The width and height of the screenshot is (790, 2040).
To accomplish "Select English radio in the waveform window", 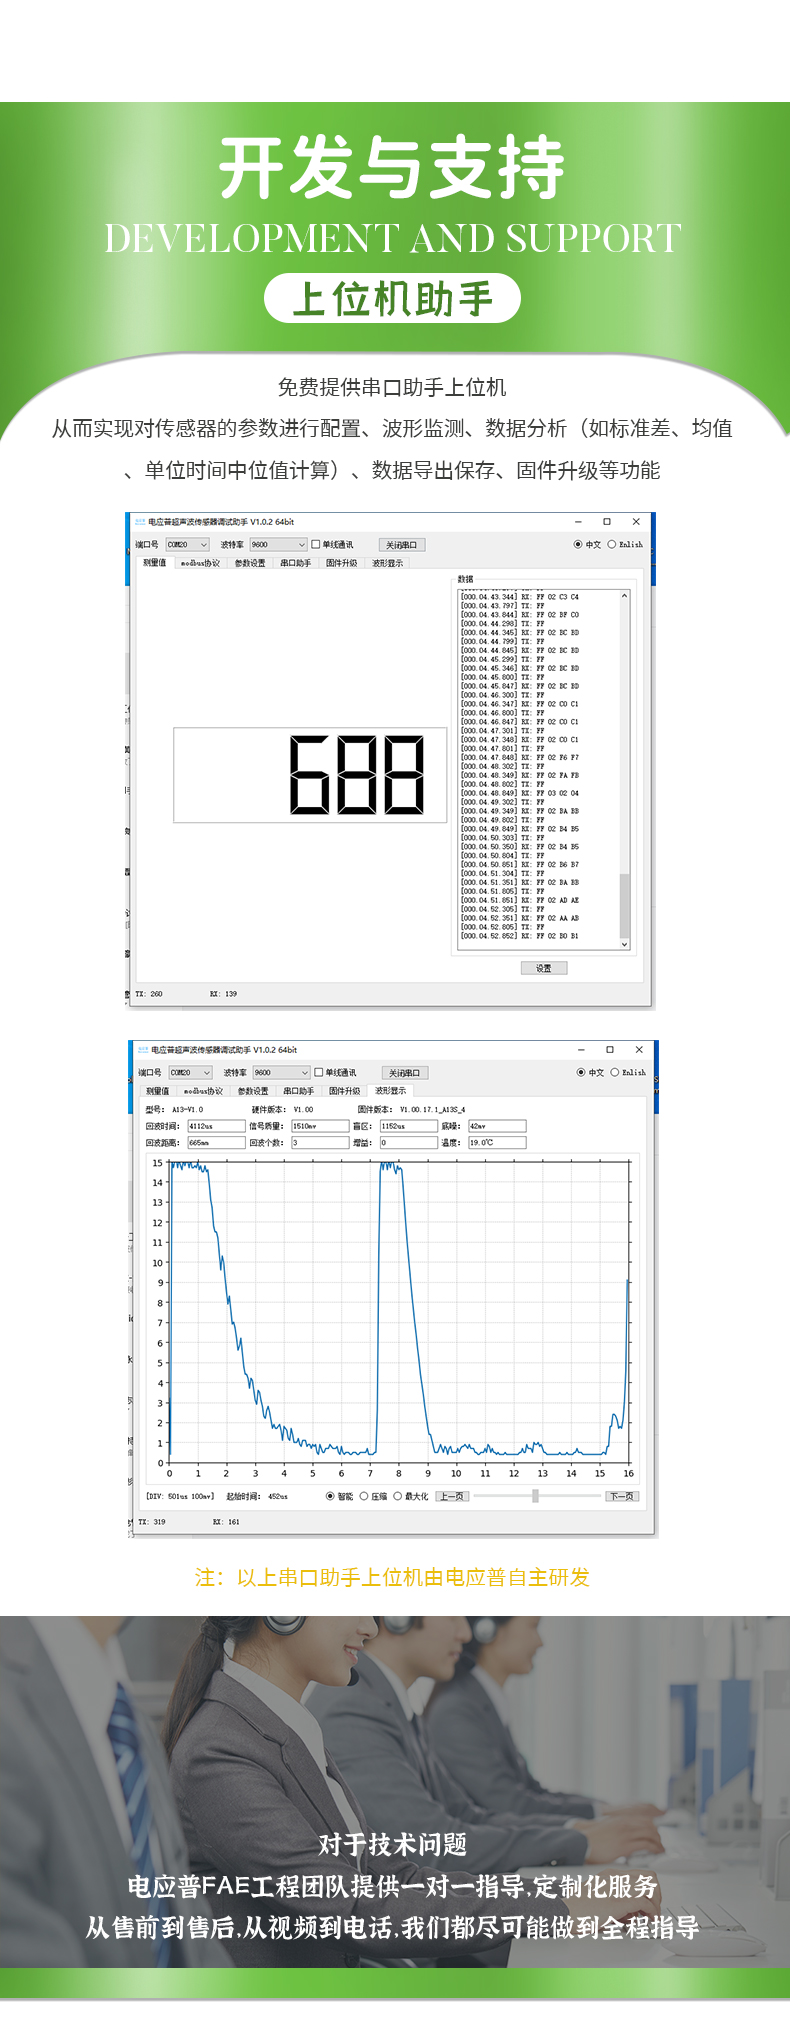I will pos(616,1073).
